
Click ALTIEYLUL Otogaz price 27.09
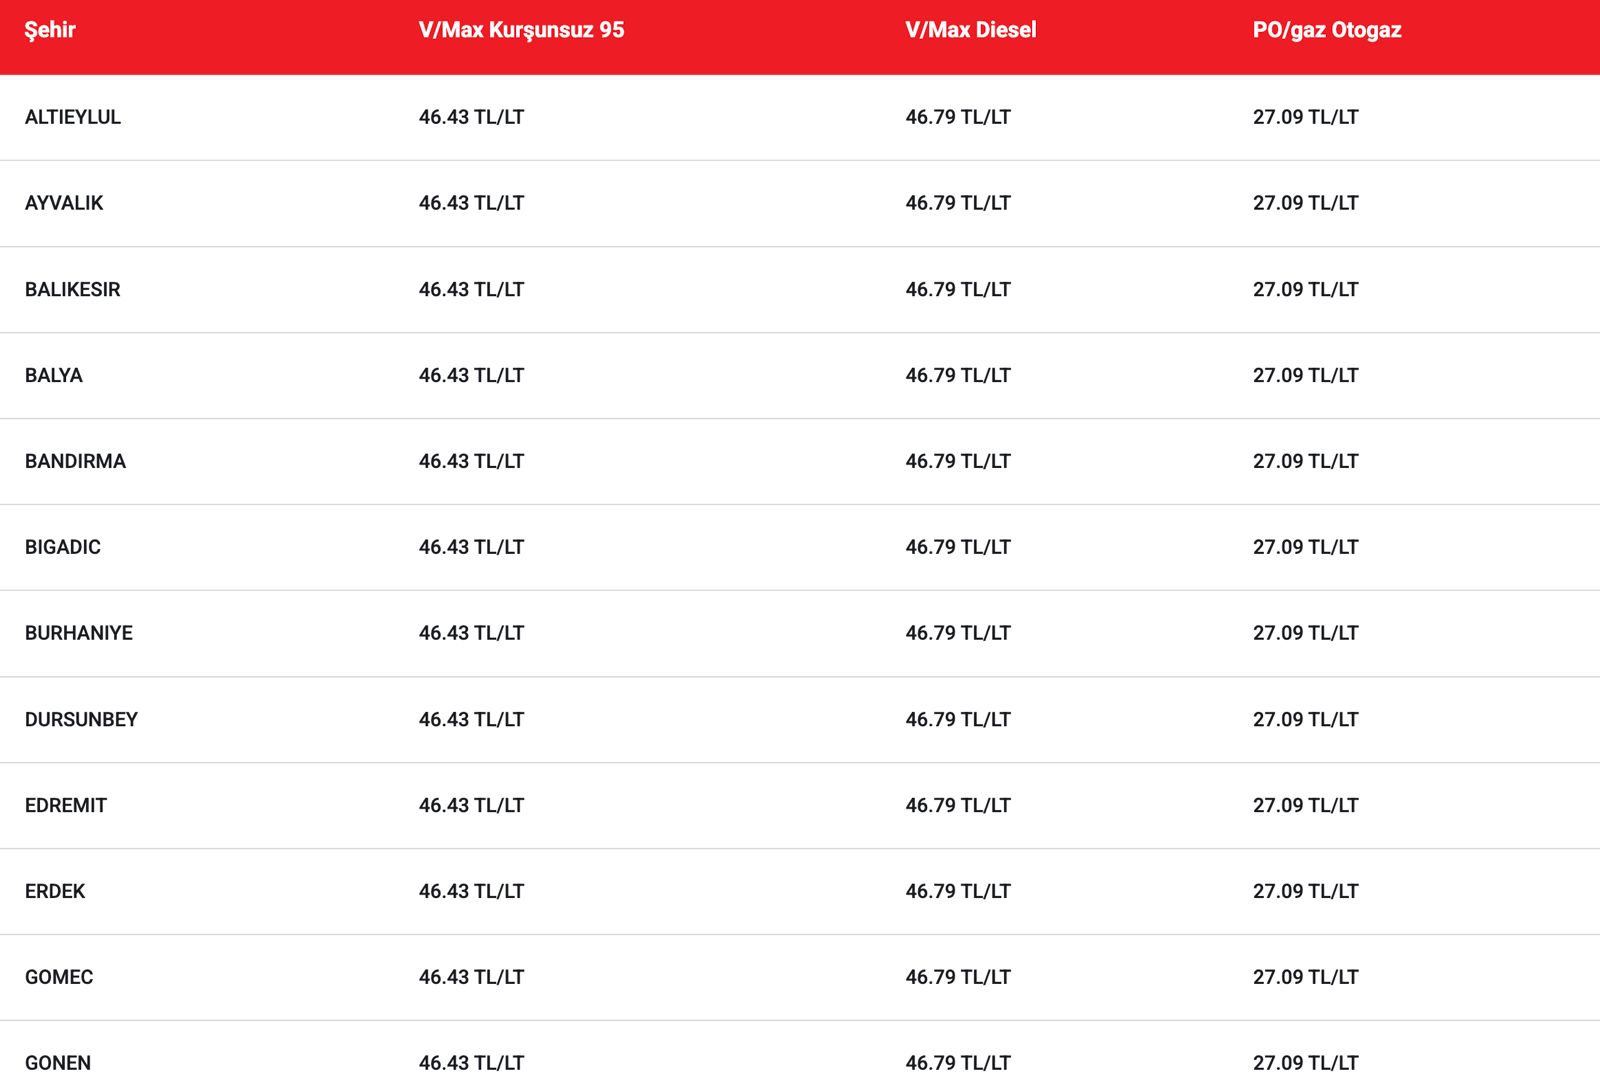point(1305,117)
